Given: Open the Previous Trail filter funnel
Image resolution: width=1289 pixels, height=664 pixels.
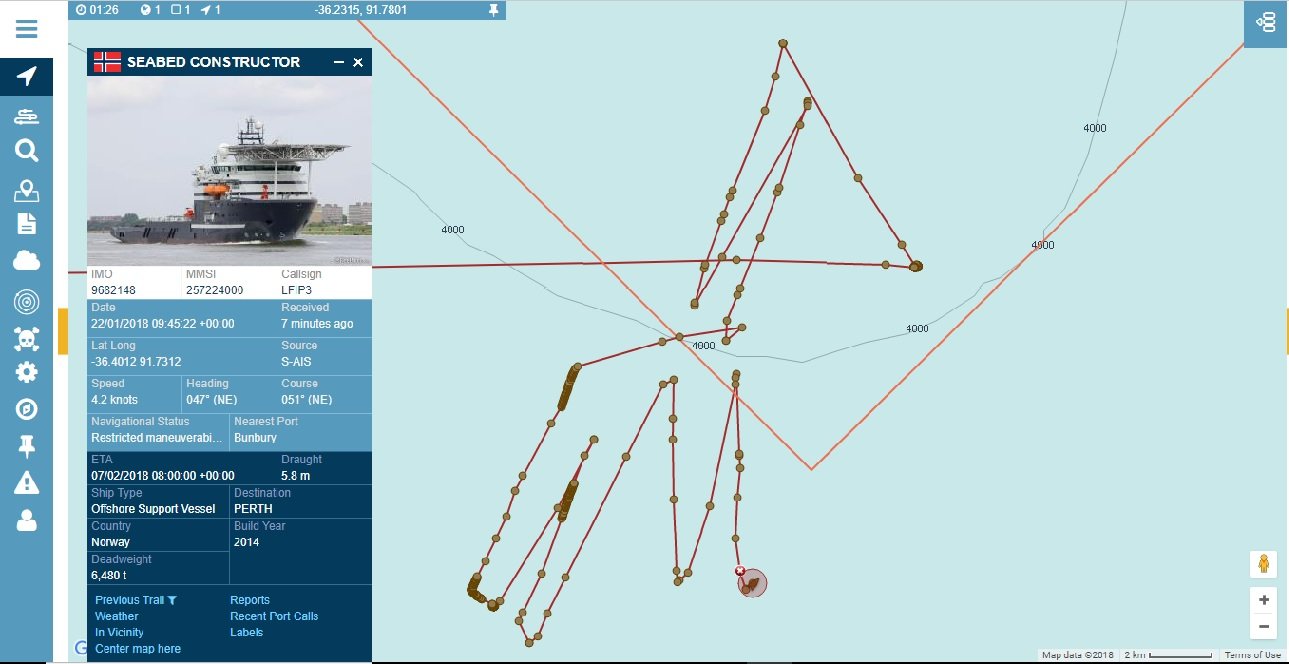Looking at the screenshot, I should [172, 600].
